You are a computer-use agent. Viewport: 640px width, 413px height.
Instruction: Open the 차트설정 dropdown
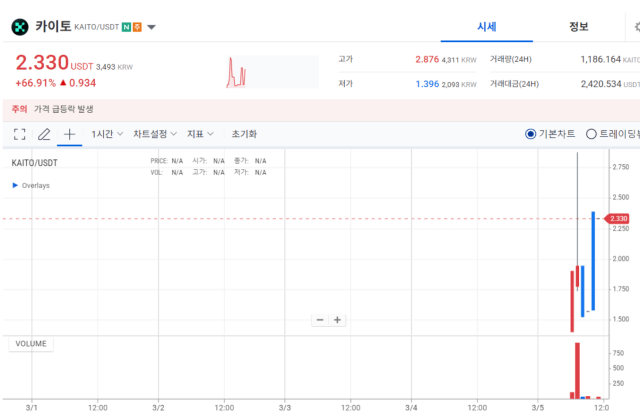point(155,133)
